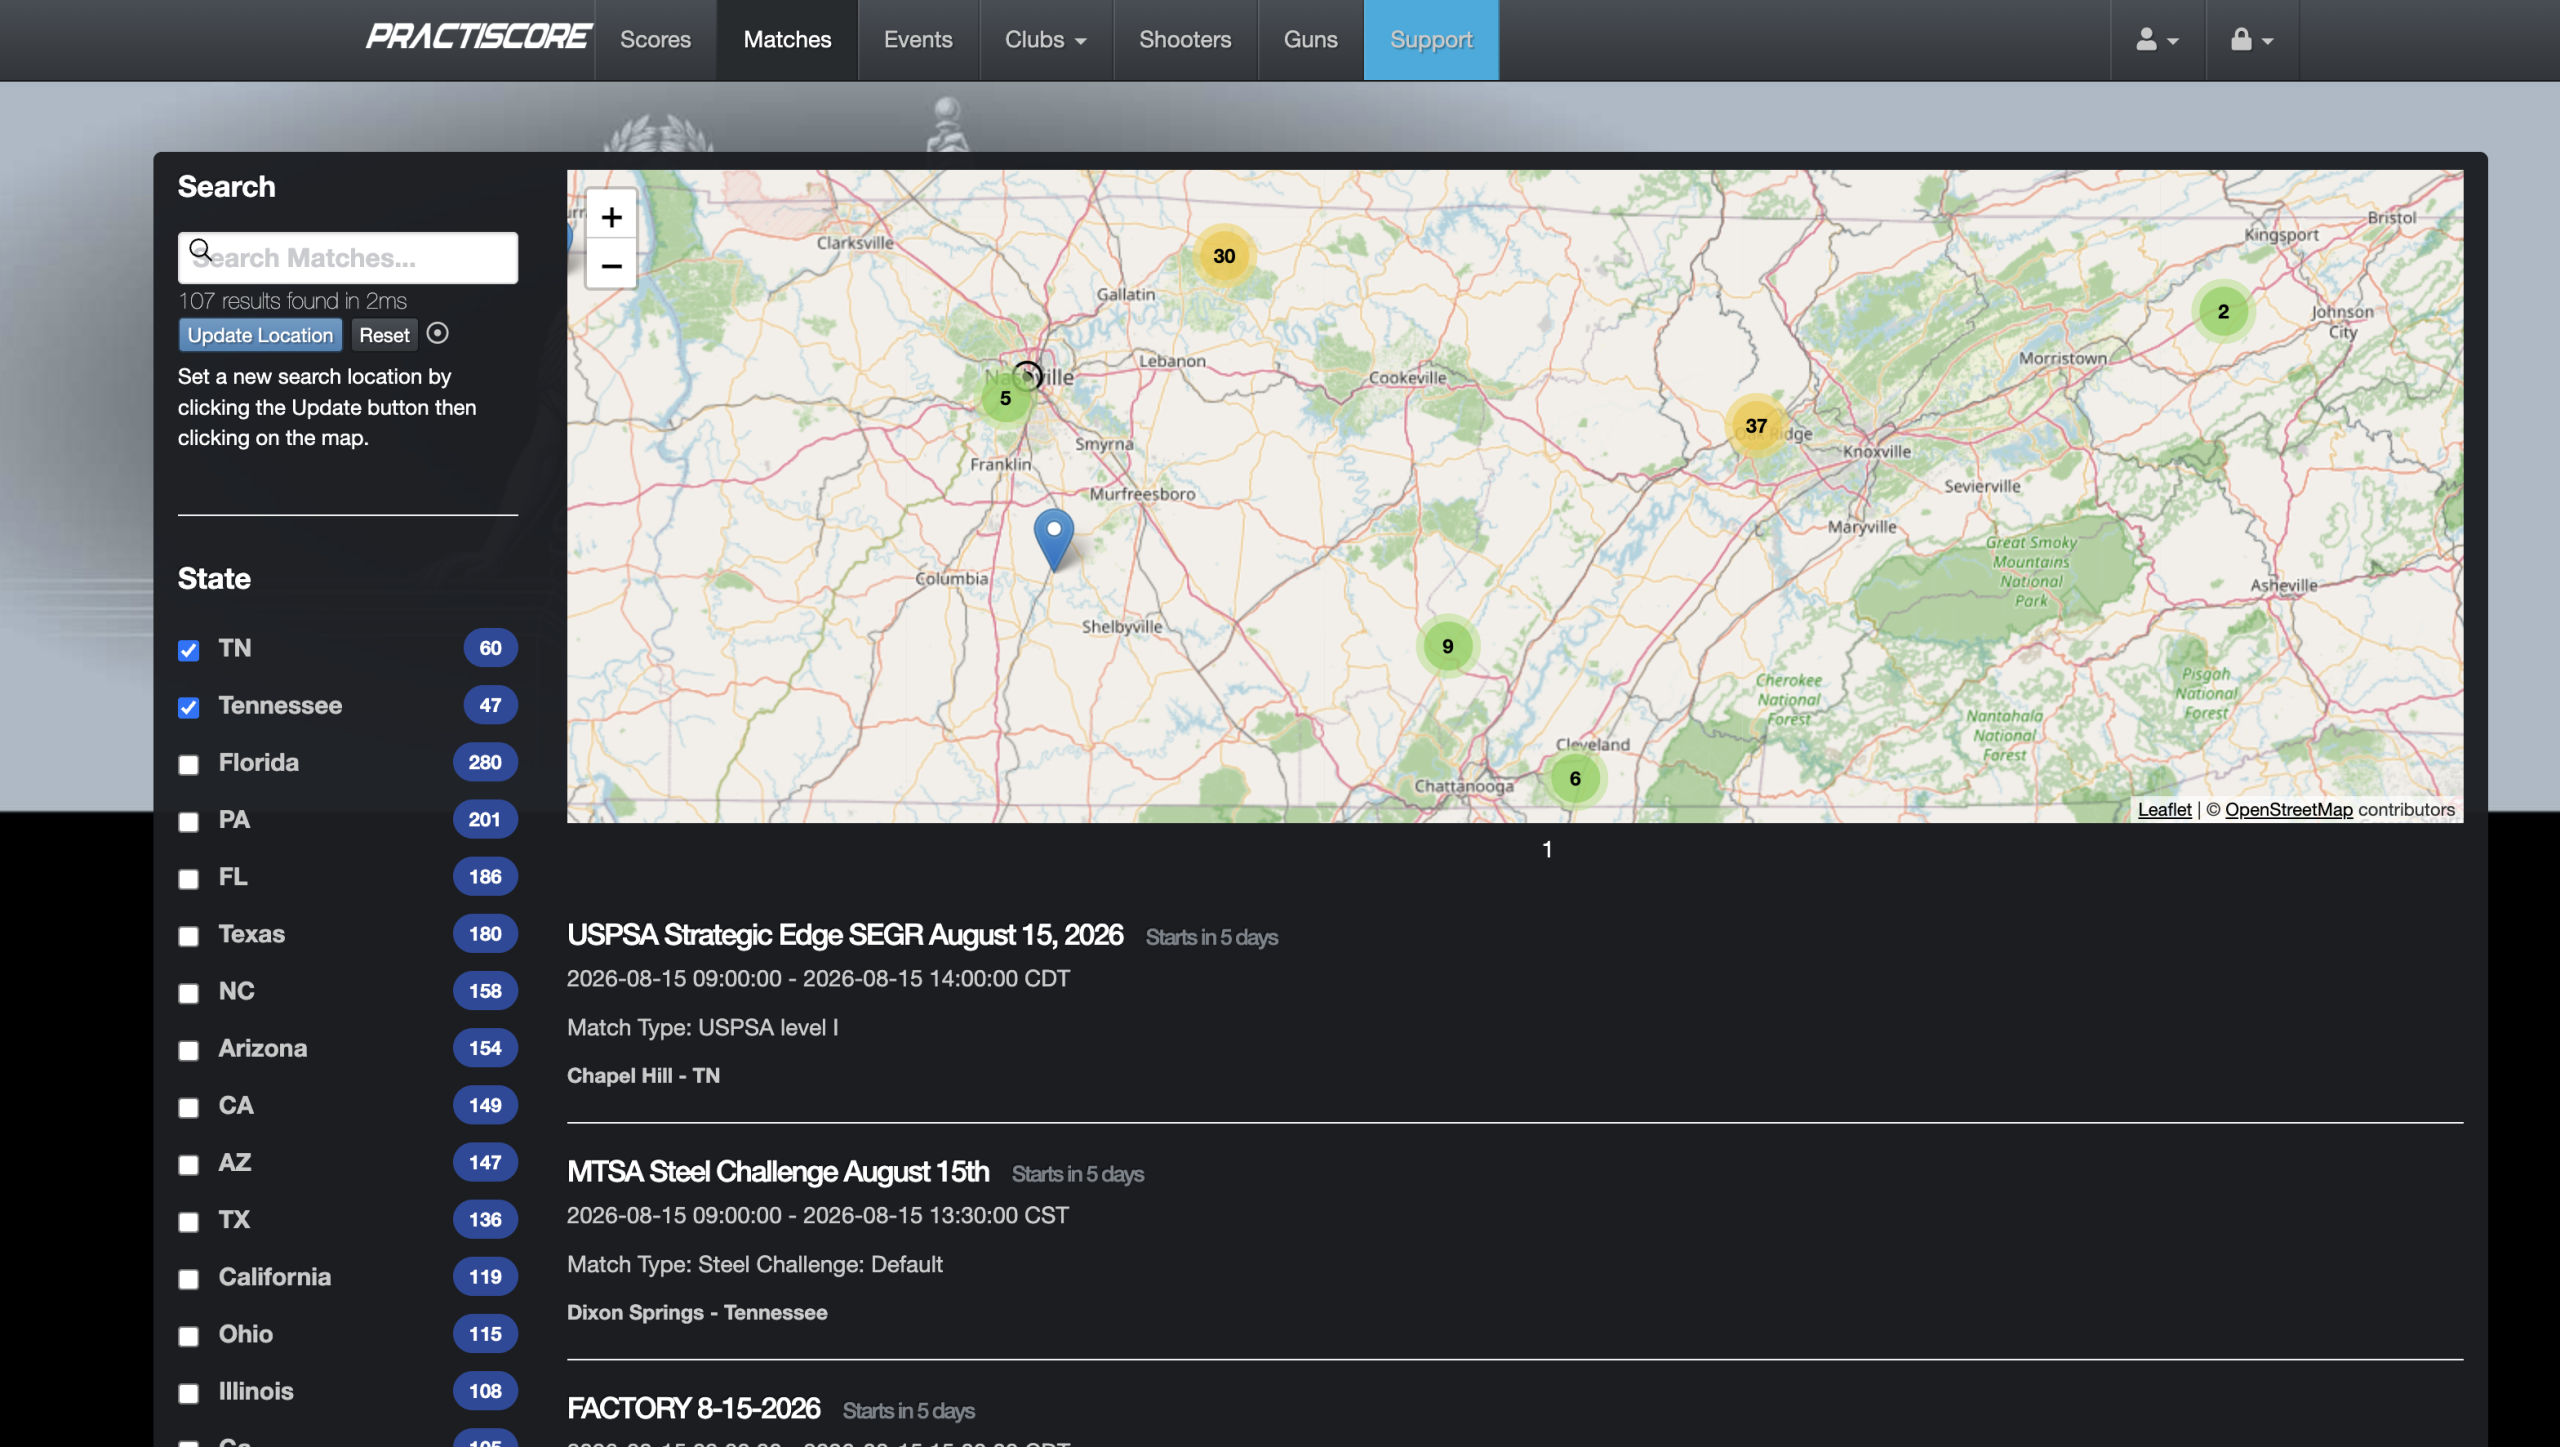Click the PractiScore logo
Image resolution: width=2560 pixels, height=1447 pixels.
coord(479,38)
